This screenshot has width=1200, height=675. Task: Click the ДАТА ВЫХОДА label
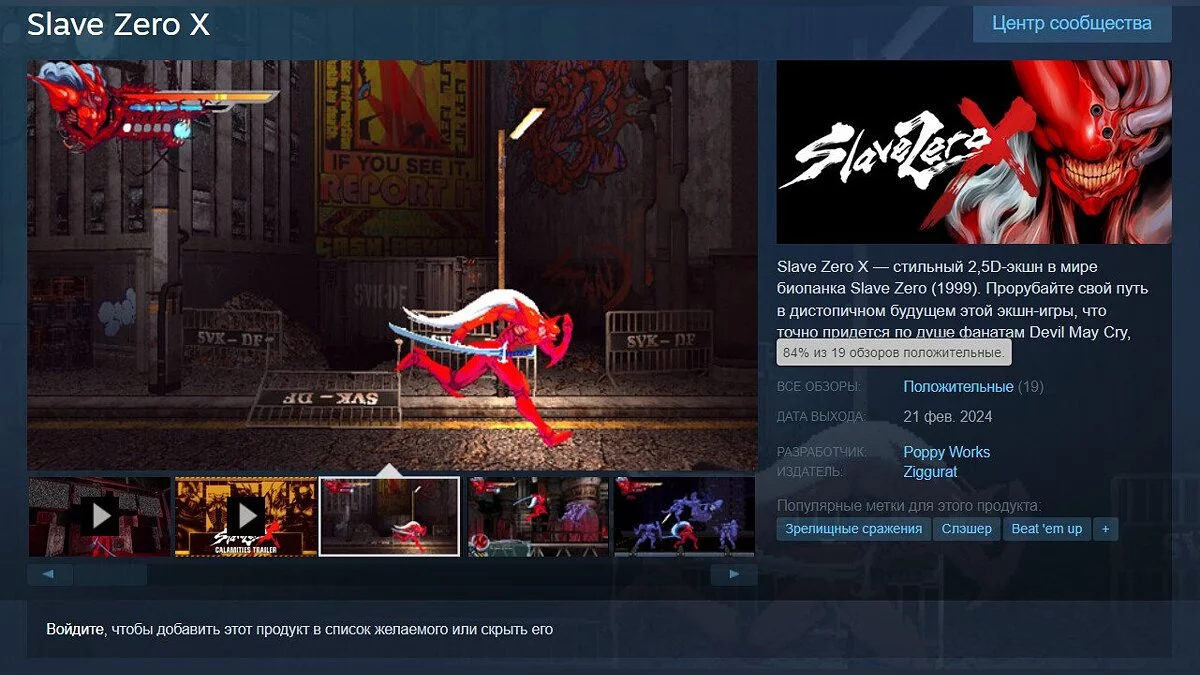point(822,417)
